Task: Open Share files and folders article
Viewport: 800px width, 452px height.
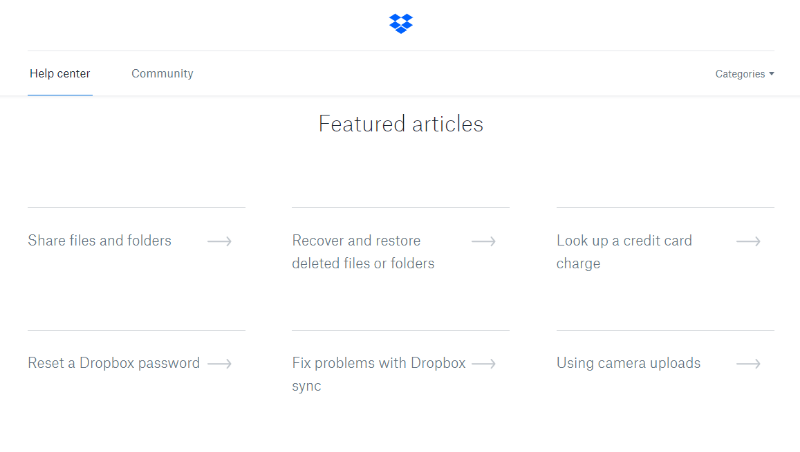Action: (99, 240)
